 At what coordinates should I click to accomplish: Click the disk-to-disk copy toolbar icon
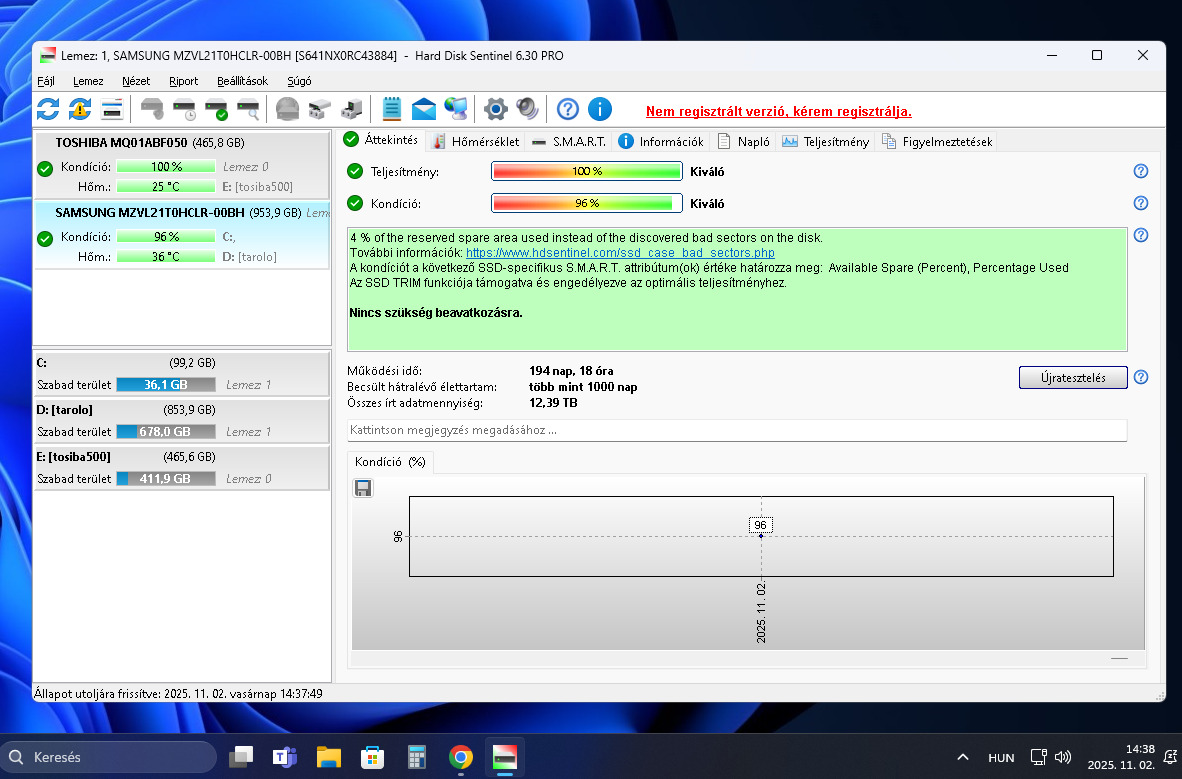point(320,109)
